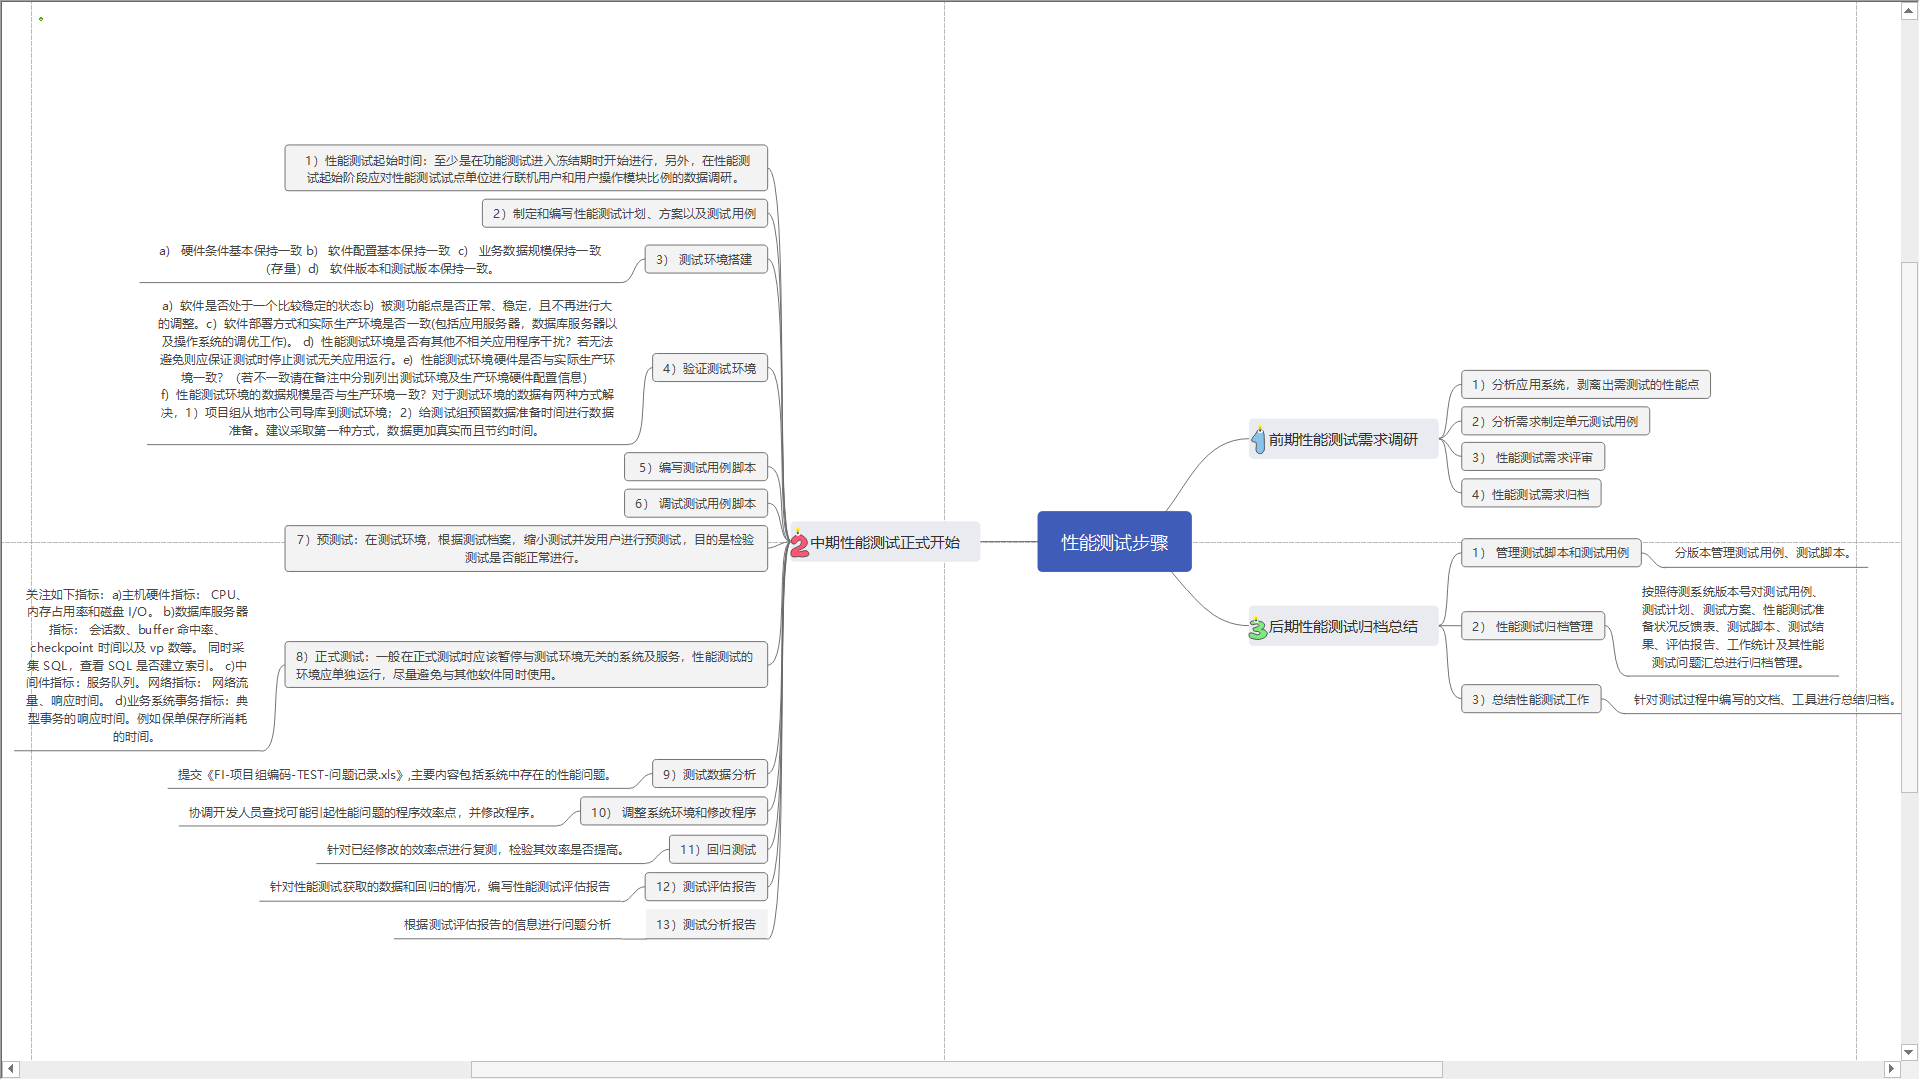Select node 4）验证测试环境
Screen dimensions: 1920x1080
coord(709,369)
